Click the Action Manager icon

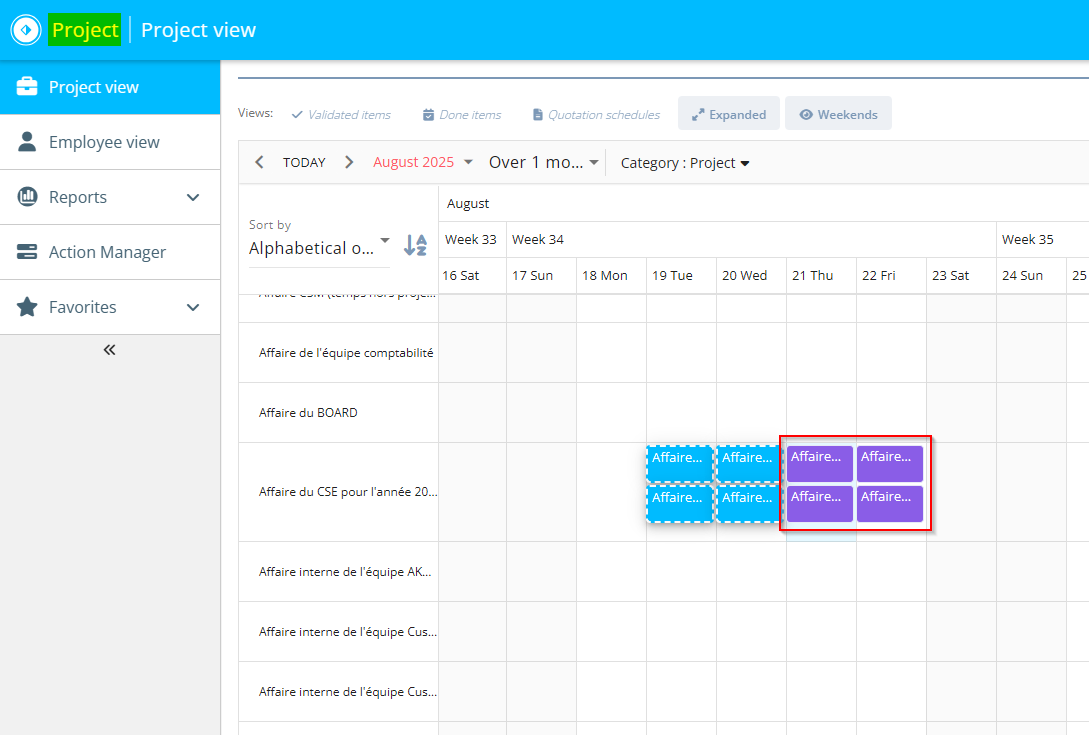[28, 252]
